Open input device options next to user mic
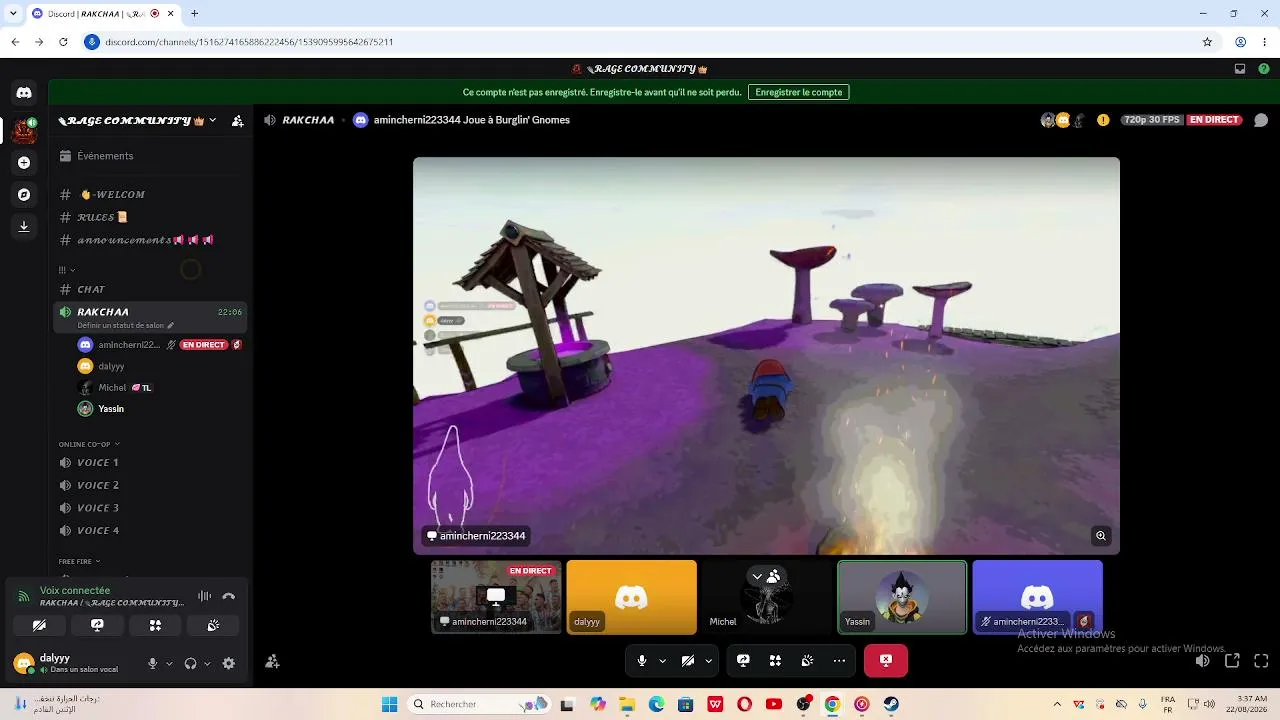 (x=169, y=663)
